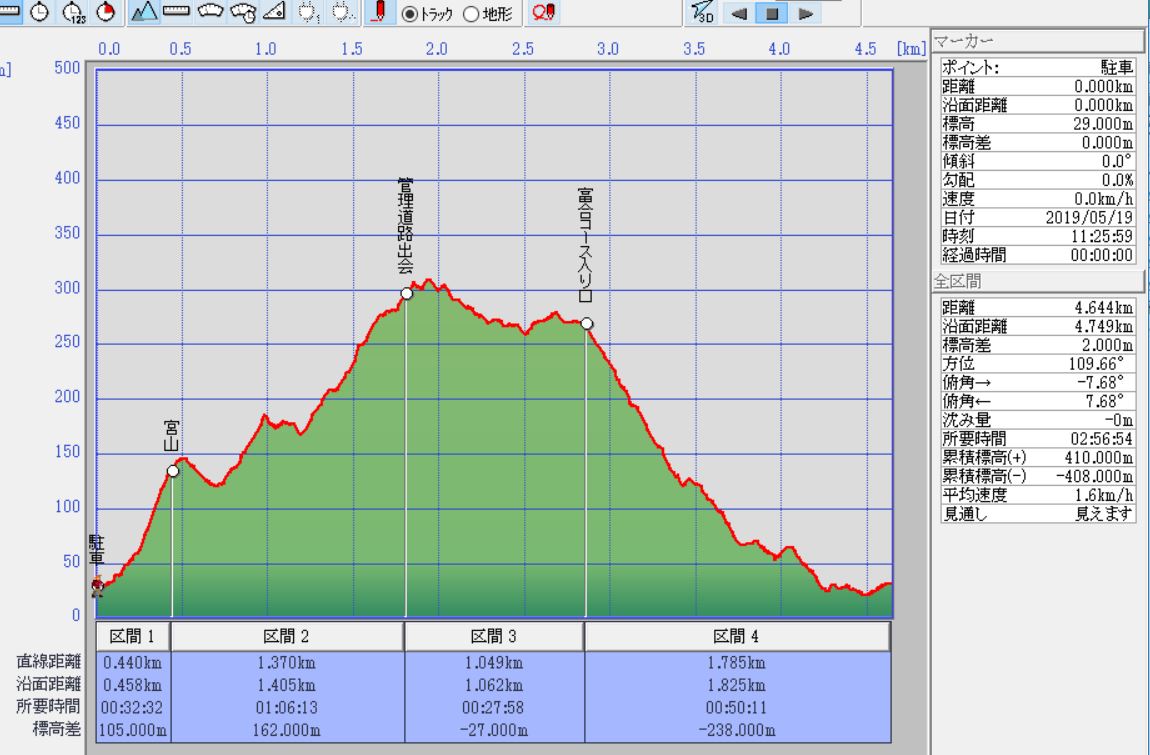Click the 410.000m cumulative ascent value

pyautogui.click(x=1099, y=458)
